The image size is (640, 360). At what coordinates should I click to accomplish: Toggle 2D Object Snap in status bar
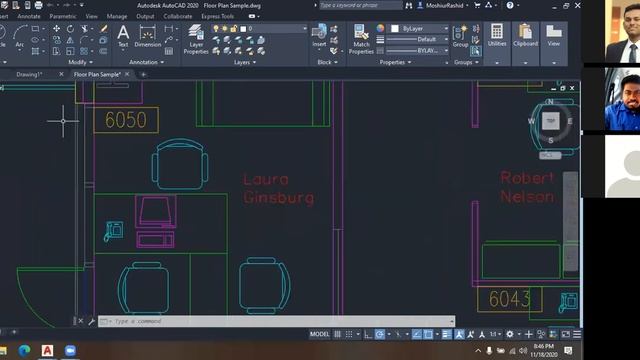point(428,334)
